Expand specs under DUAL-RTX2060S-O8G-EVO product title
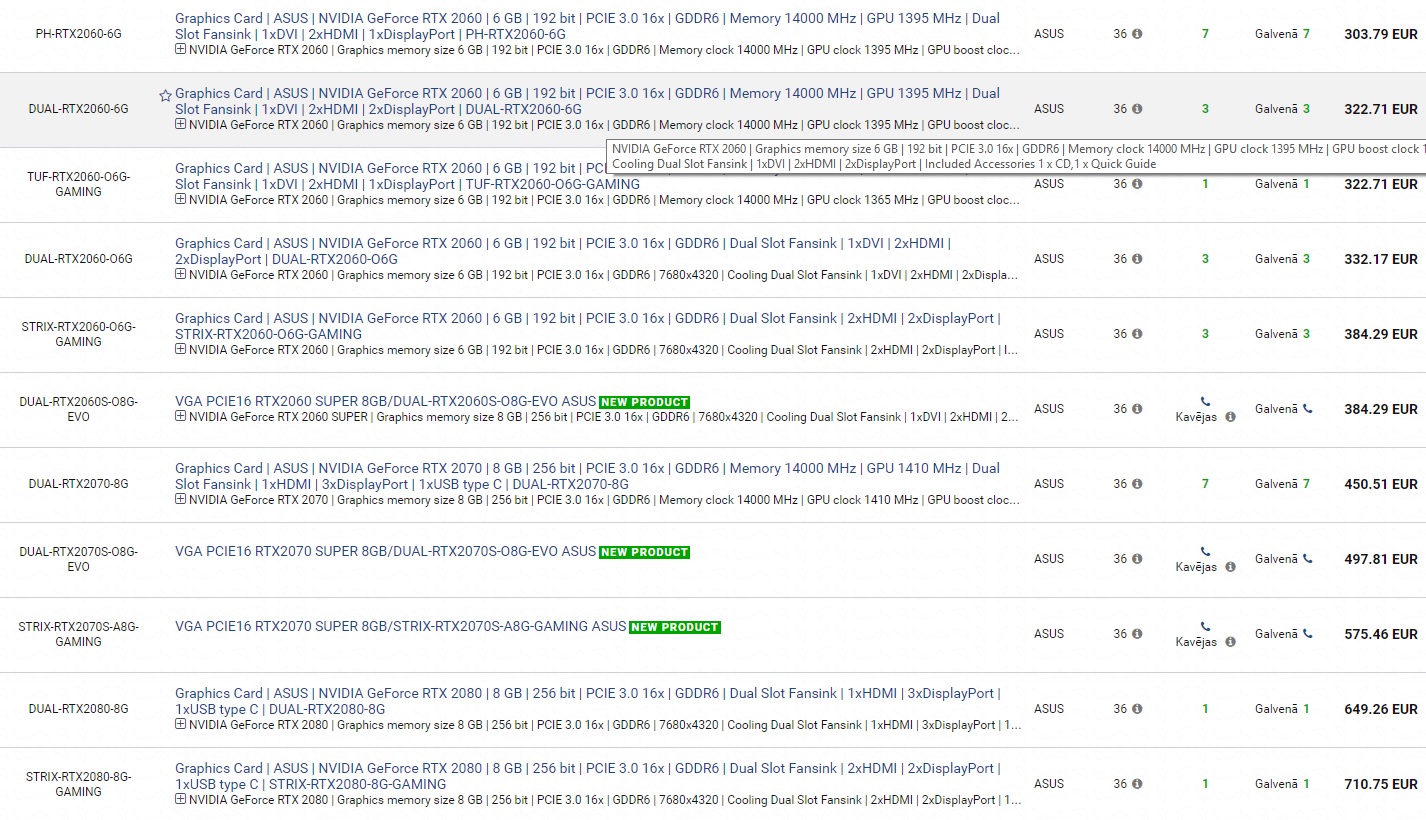1426x820 pixels. point(180,416)
